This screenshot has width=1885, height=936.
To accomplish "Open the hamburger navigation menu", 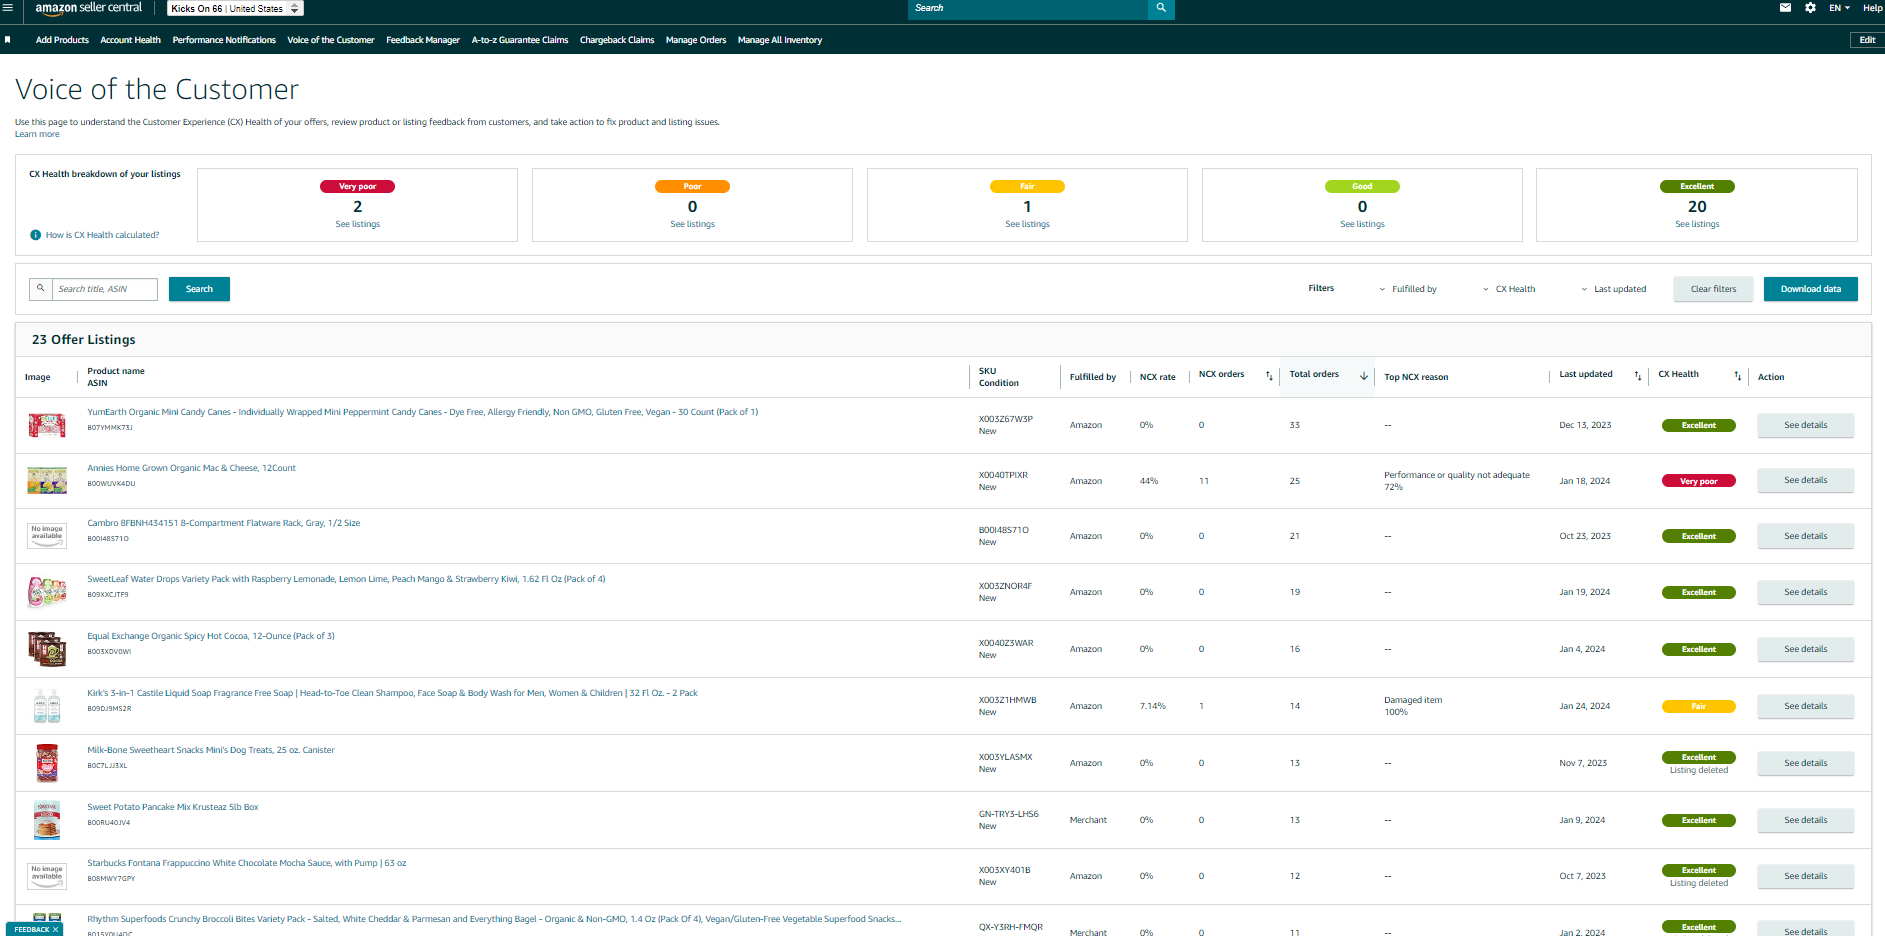I will click(8, 8).
